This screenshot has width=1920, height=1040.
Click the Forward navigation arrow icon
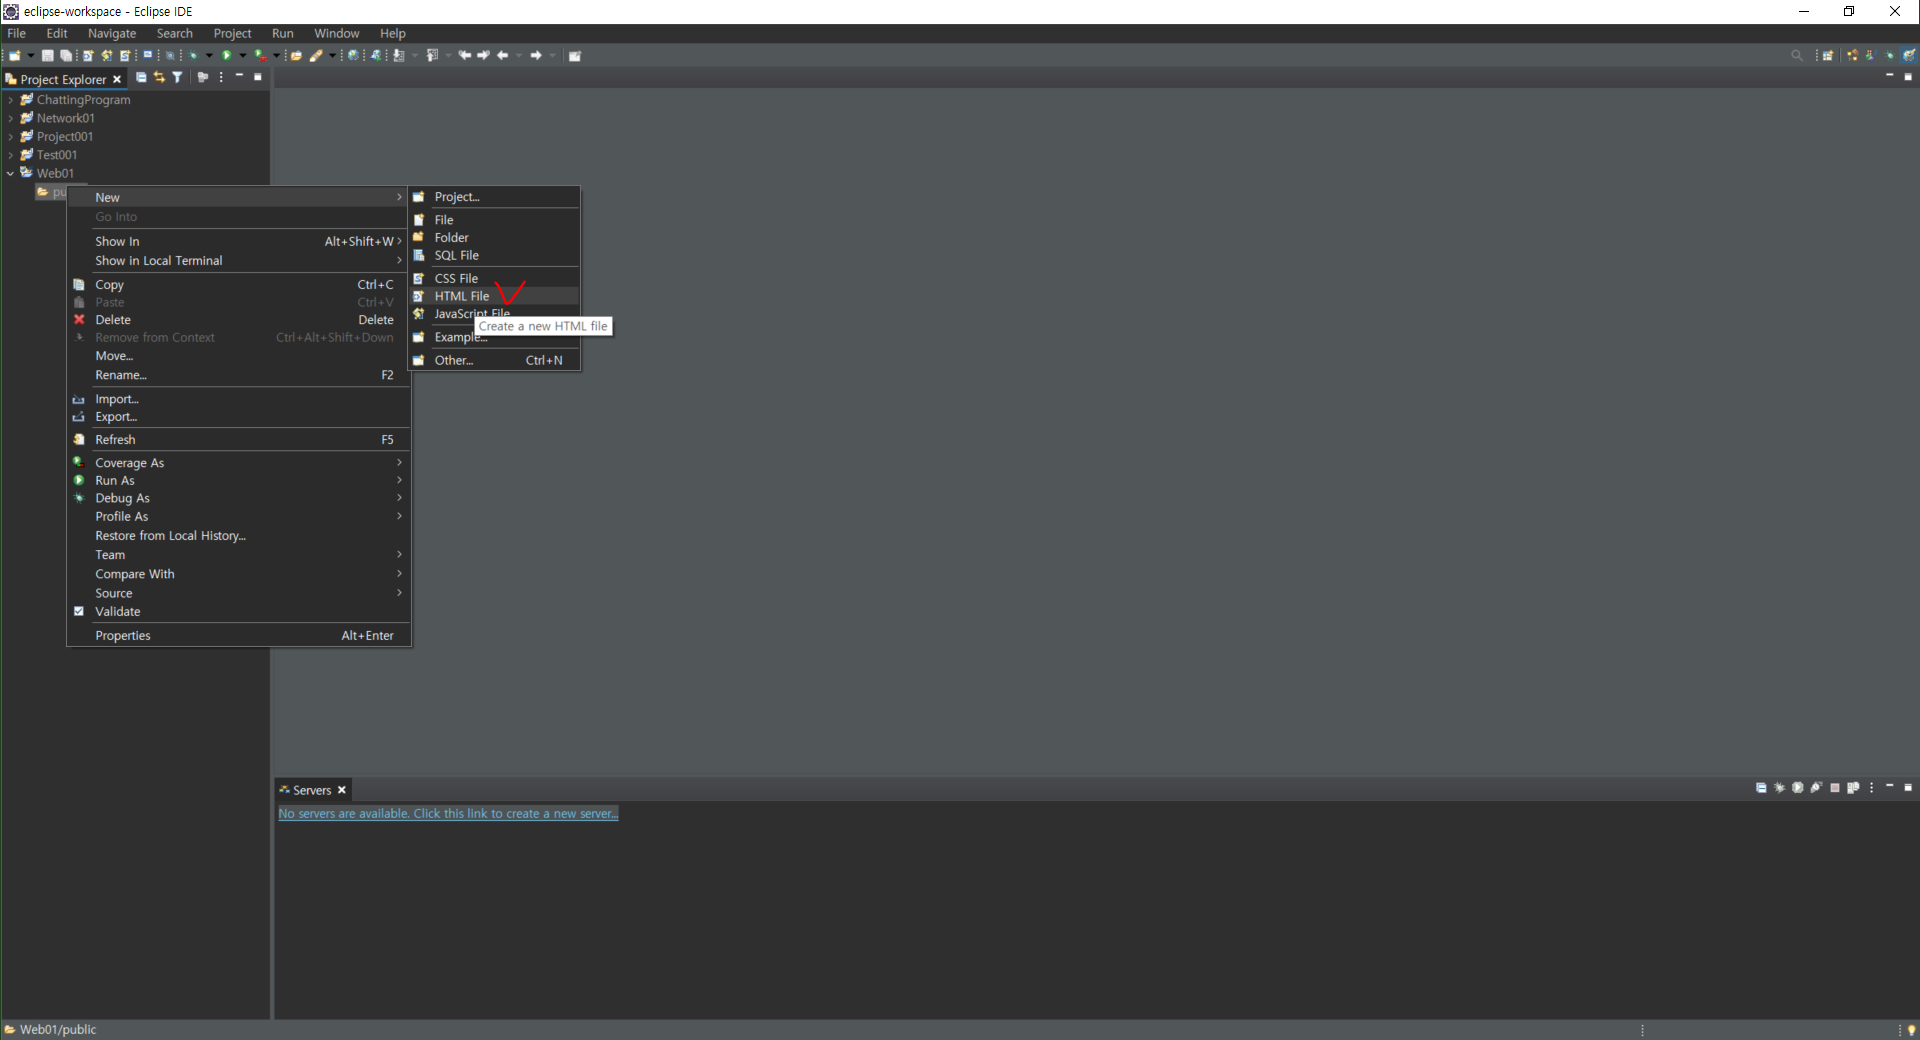(x=536, y=56)
